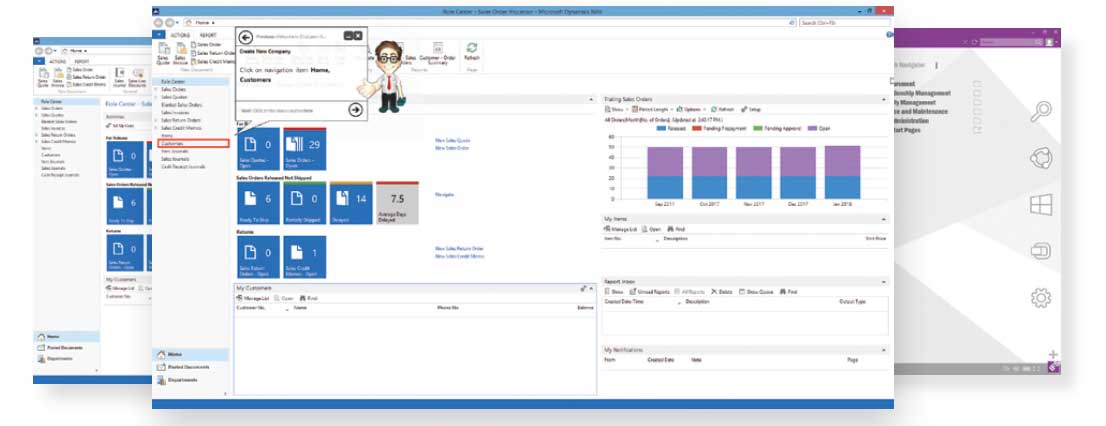Screen dimensions: 1106x426
Task: Select Customers in the front window navigation pane
Action: pos(194,143)
